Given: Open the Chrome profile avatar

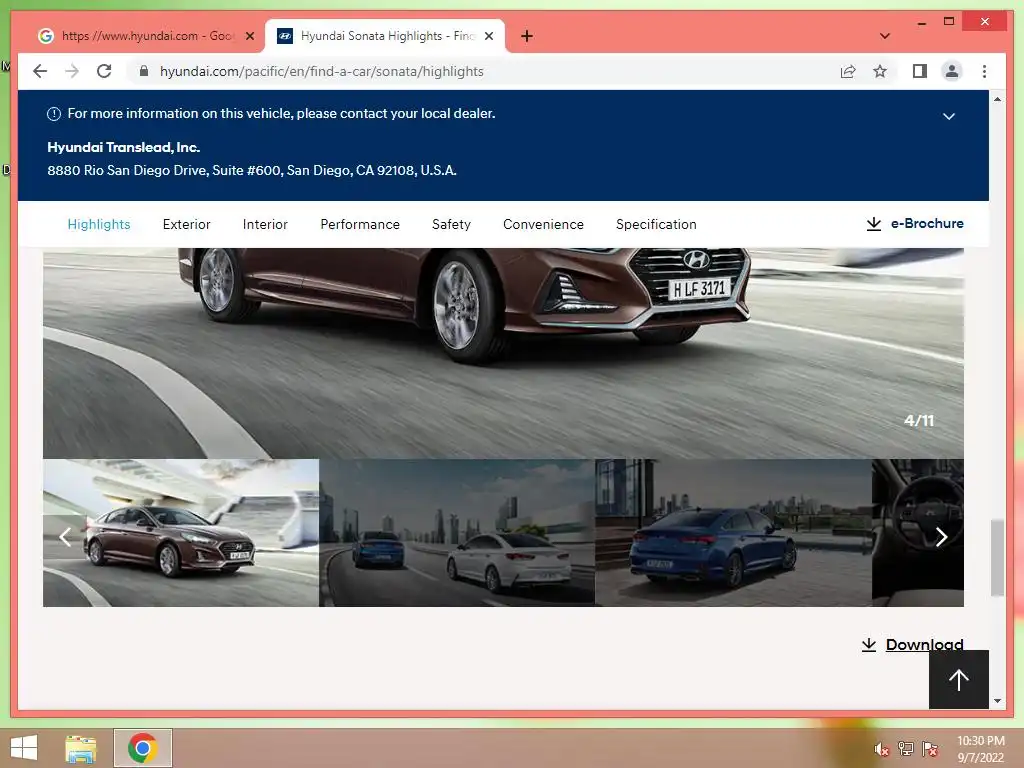Looking at the screenshot, I should (x=952, y=71).
